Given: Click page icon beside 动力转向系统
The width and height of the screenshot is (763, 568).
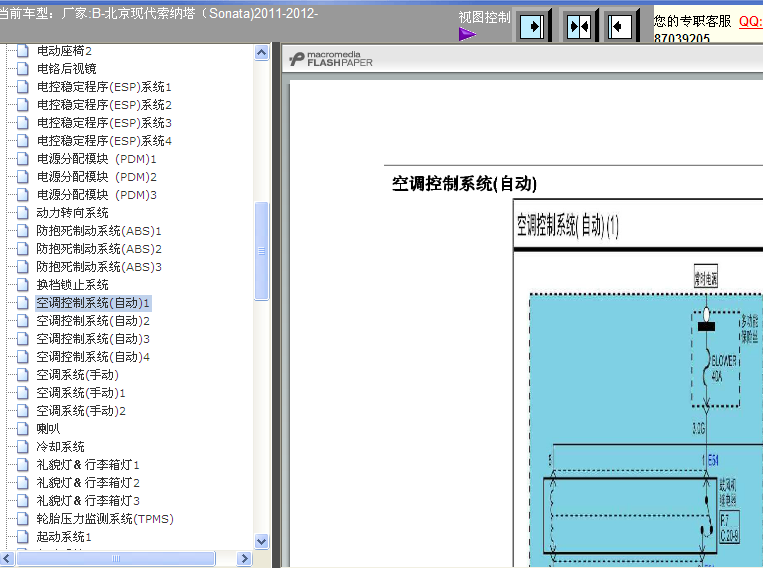Looking at the screenshot, I should [22, 213].
